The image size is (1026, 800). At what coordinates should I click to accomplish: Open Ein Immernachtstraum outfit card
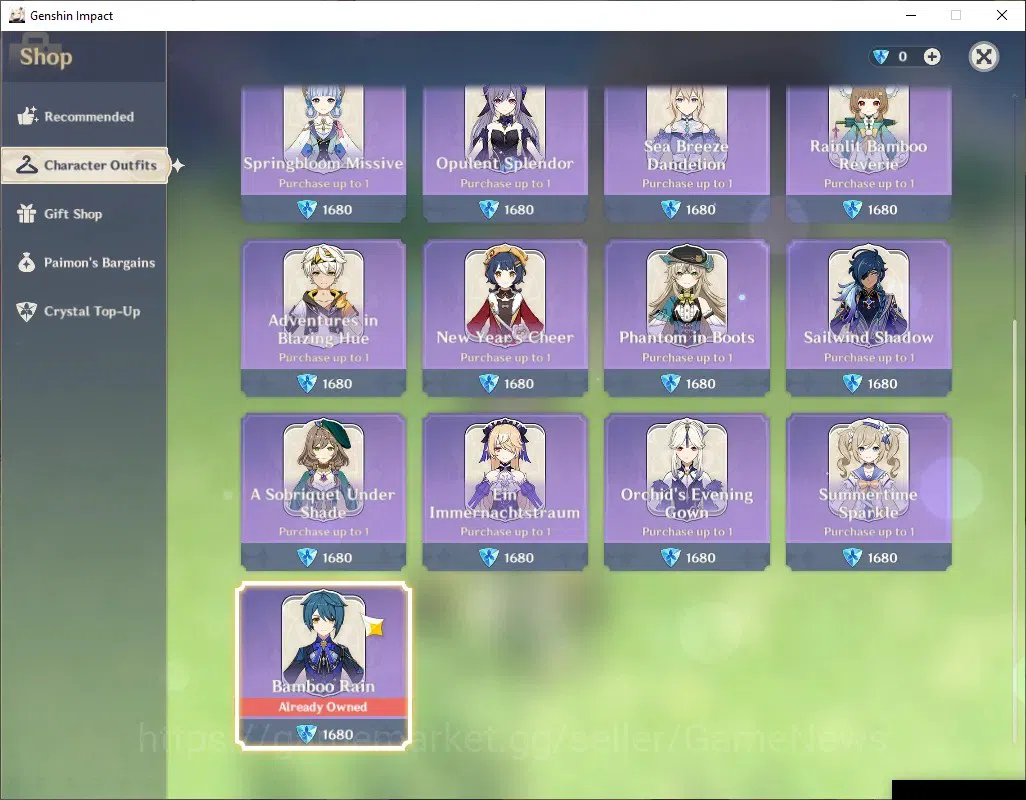tap(505, 492)
